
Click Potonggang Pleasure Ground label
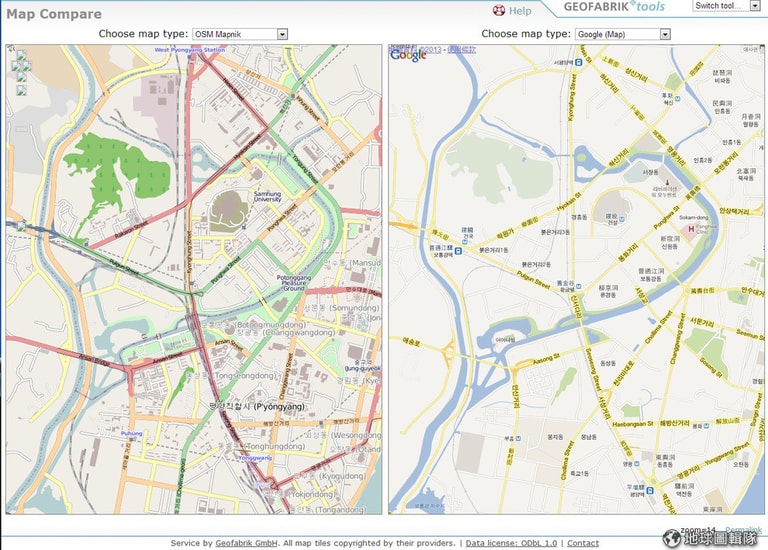point(294,283)
